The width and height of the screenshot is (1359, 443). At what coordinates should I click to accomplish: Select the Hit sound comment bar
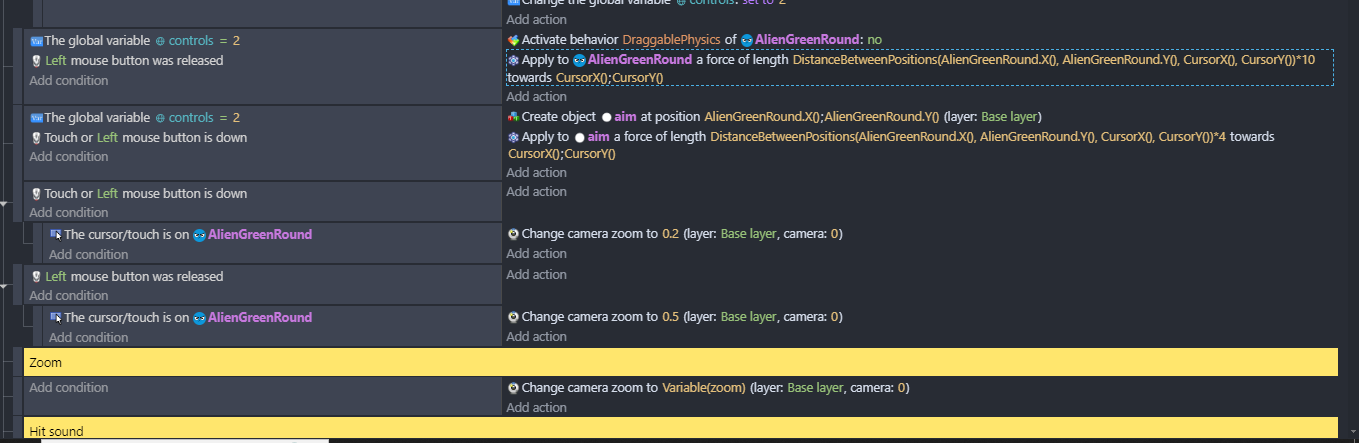pos(680,431)
